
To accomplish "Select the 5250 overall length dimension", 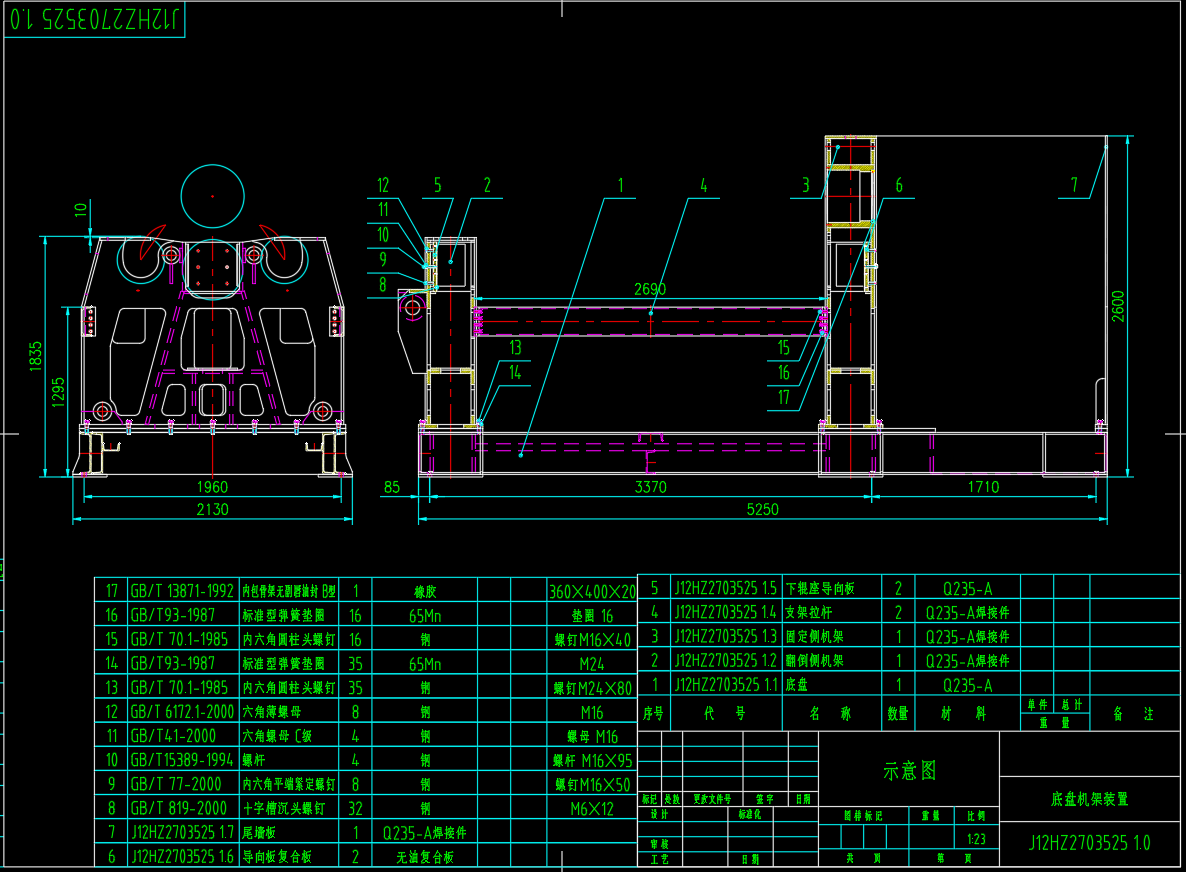I will tap(762, 509).
